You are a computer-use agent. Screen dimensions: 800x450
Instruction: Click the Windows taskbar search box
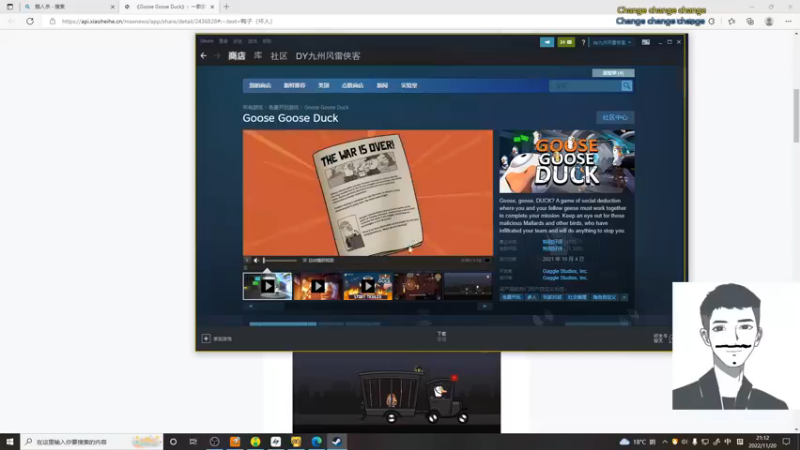click(92, 442)
